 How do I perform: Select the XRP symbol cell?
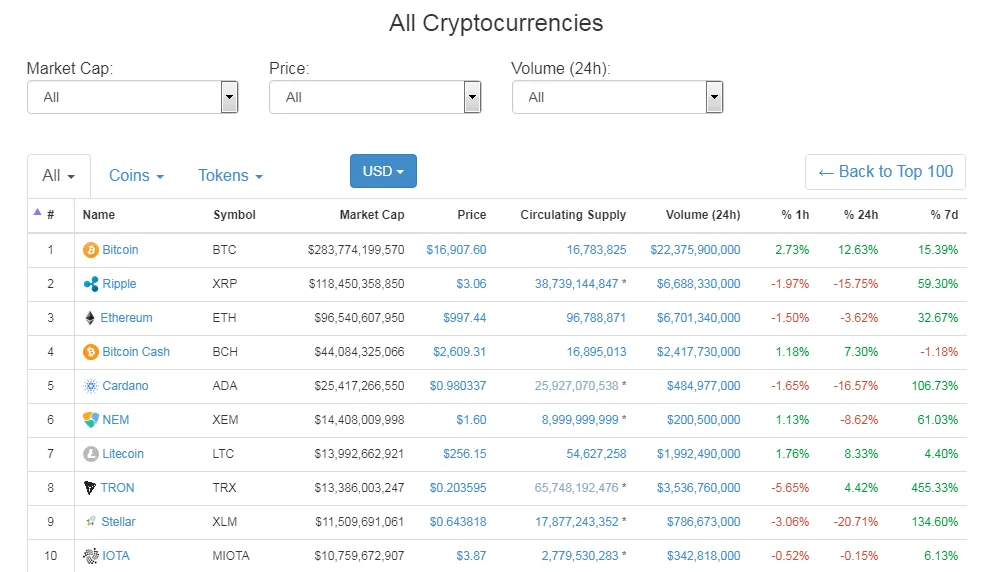(x=225, y=284)
